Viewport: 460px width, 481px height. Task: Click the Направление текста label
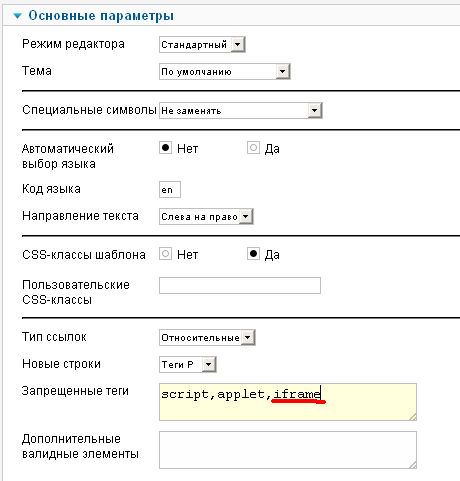pos(80,216)
